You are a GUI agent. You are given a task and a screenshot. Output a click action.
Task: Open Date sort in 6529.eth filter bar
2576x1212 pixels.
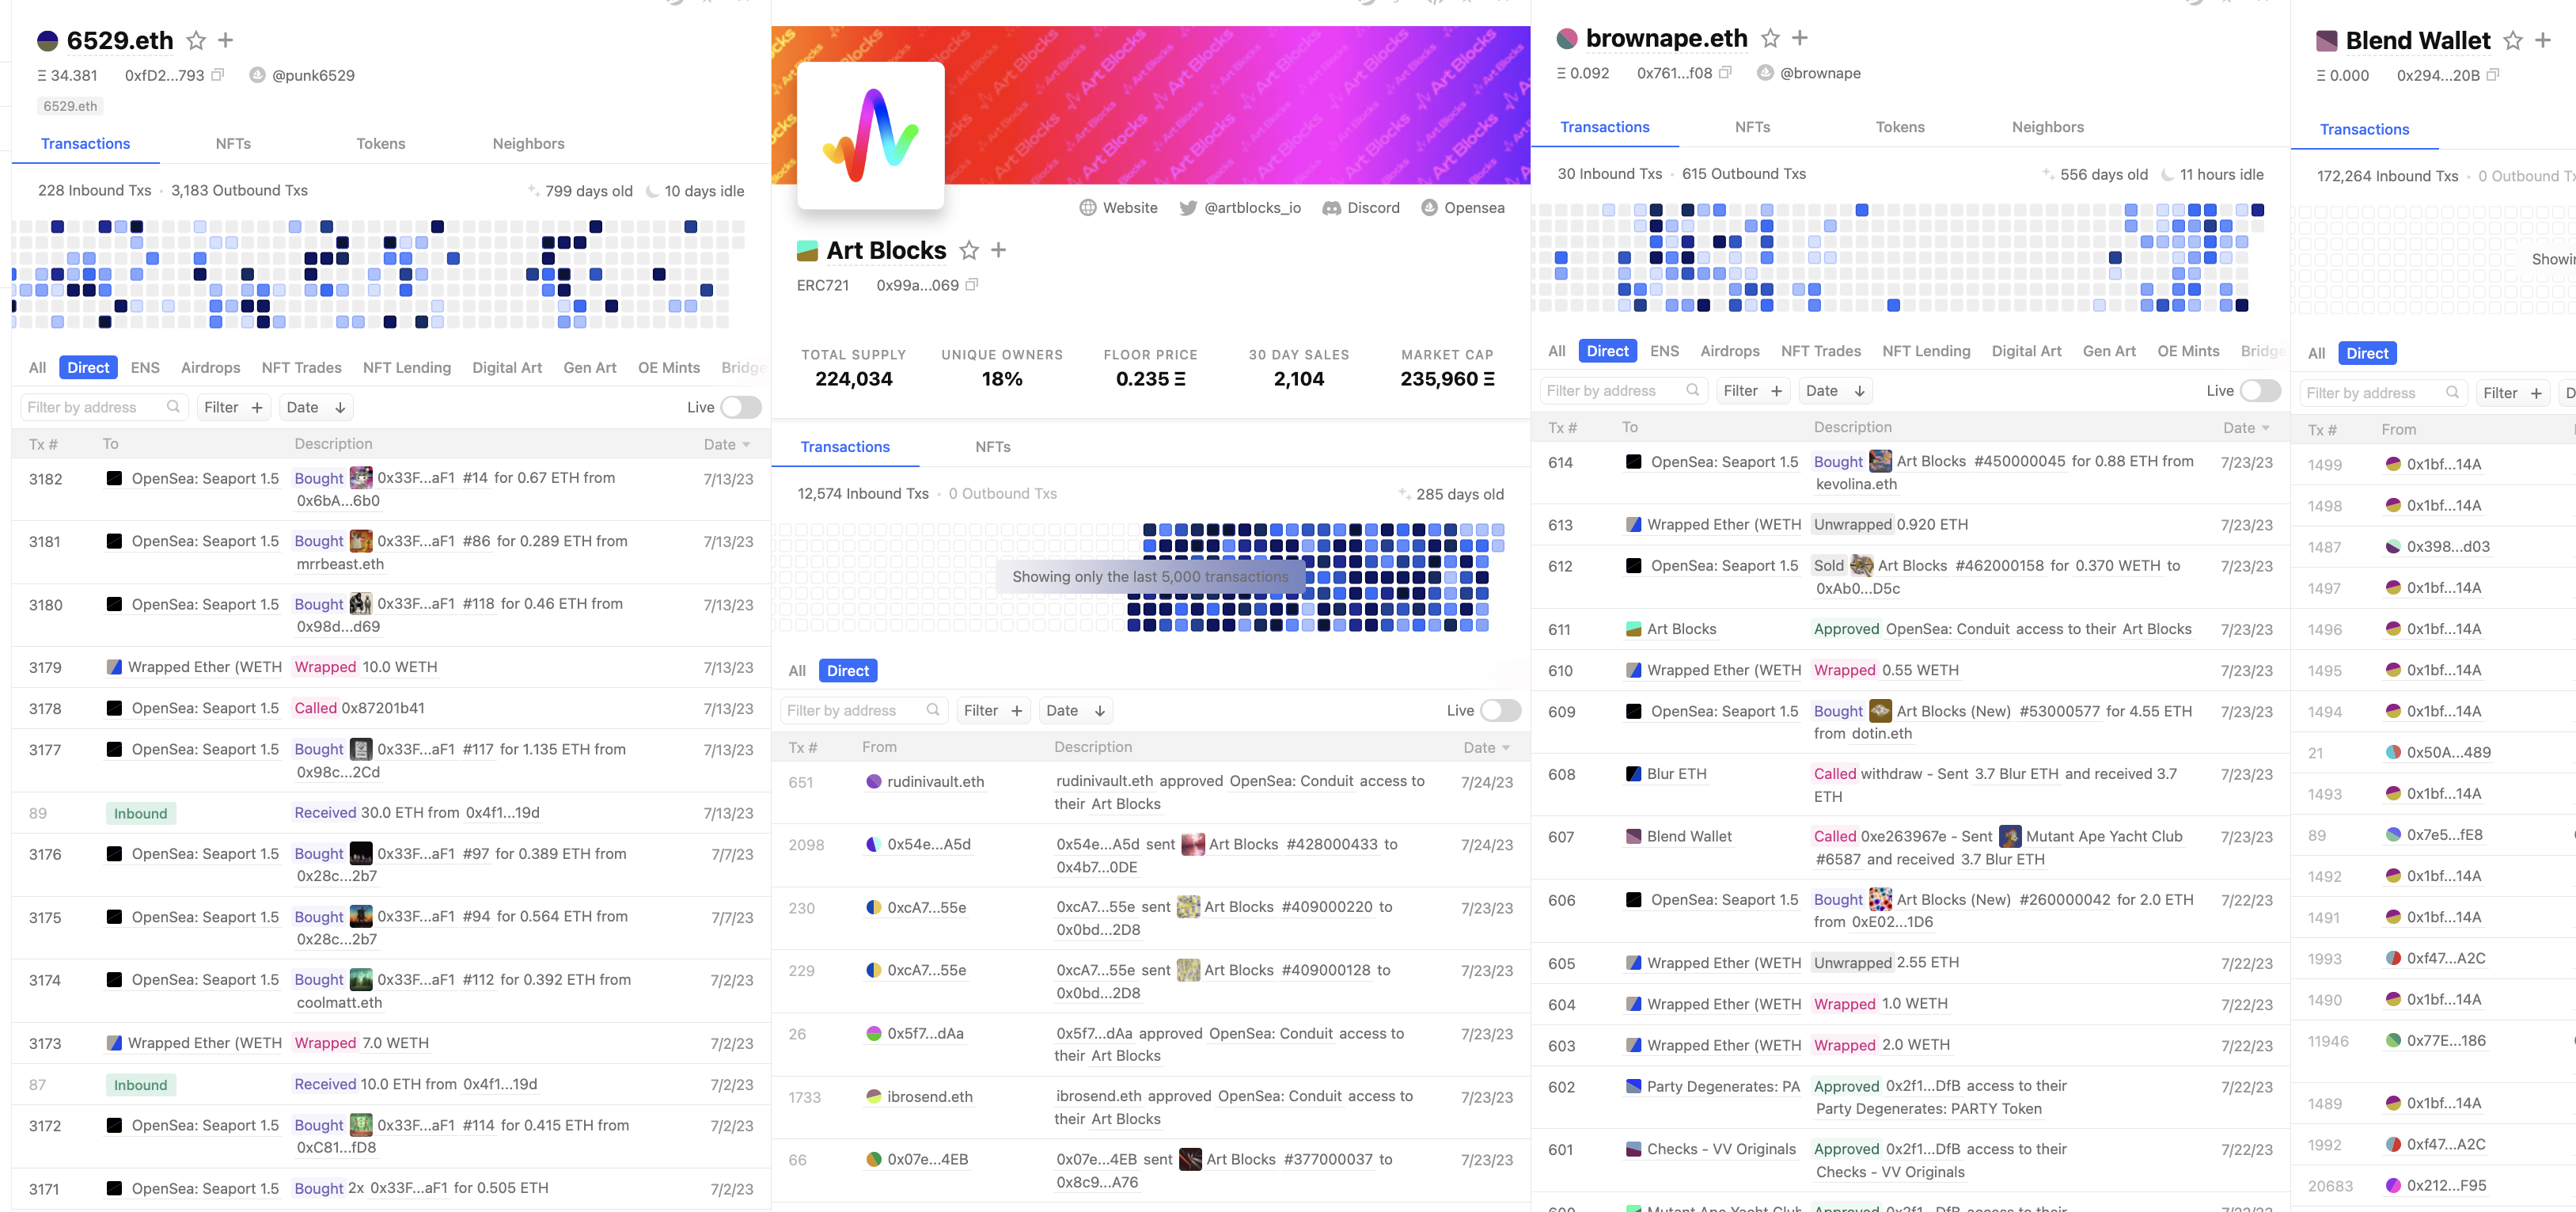[316, 407]
